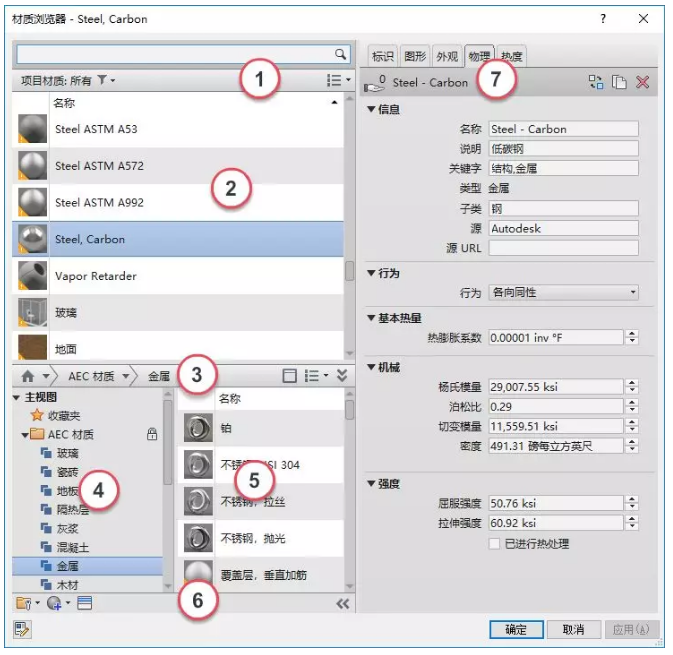Click the home icon in the library breadcrumb
This screenshot has width=673, height=655.
point(28,376)
